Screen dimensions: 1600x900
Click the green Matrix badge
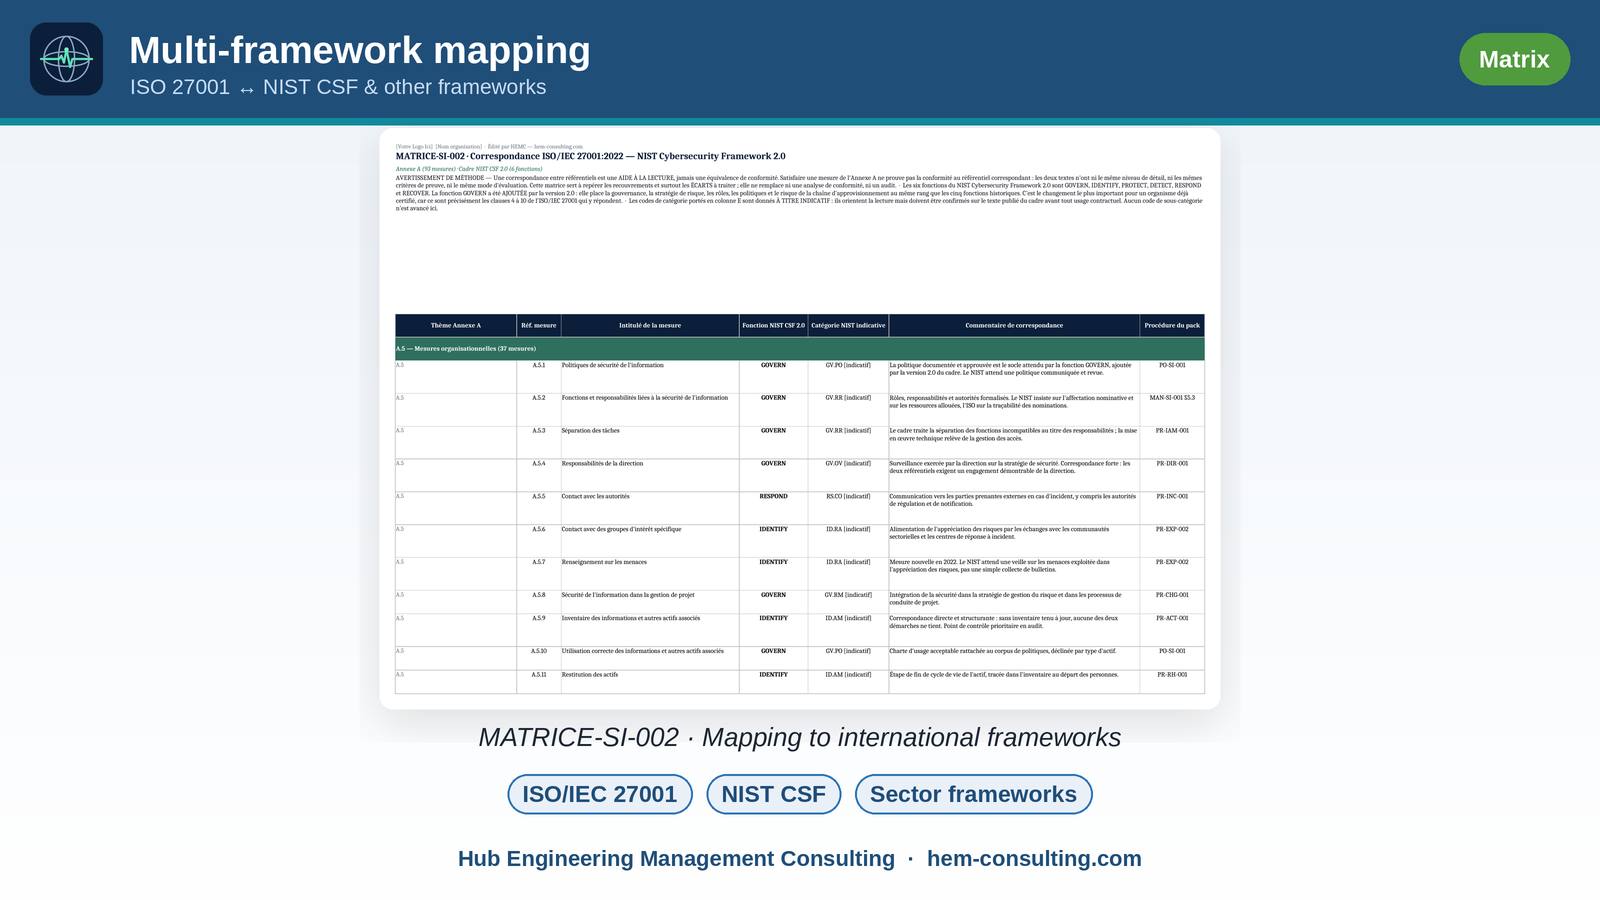(1514, 59)
